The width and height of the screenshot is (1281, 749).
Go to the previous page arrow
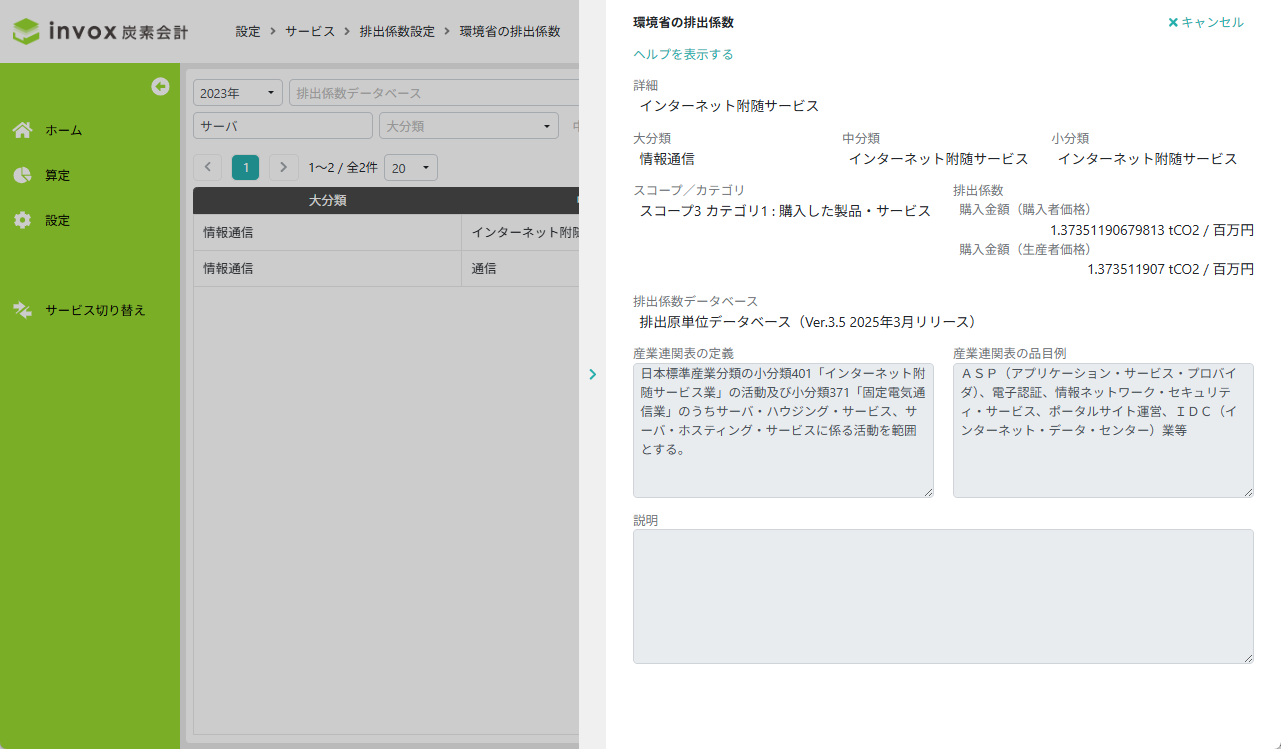(208, 167)
